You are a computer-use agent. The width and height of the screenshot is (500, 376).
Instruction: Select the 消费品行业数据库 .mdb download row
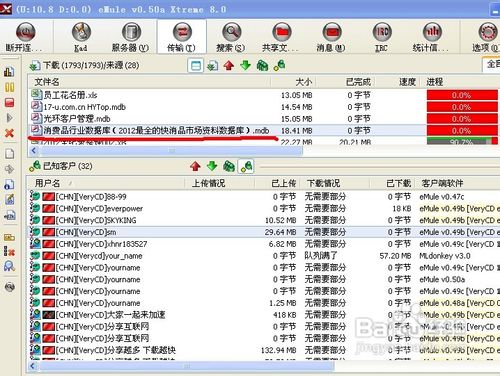point(263,130)
